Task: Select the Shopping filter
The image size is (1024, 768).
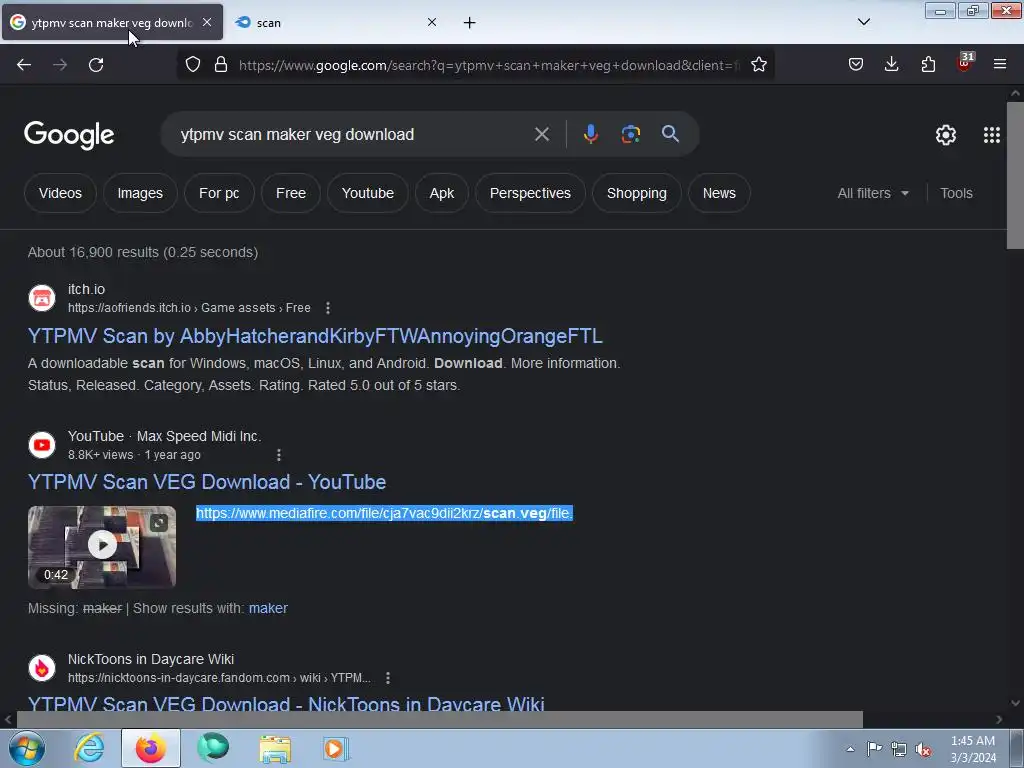Action: 637,193
